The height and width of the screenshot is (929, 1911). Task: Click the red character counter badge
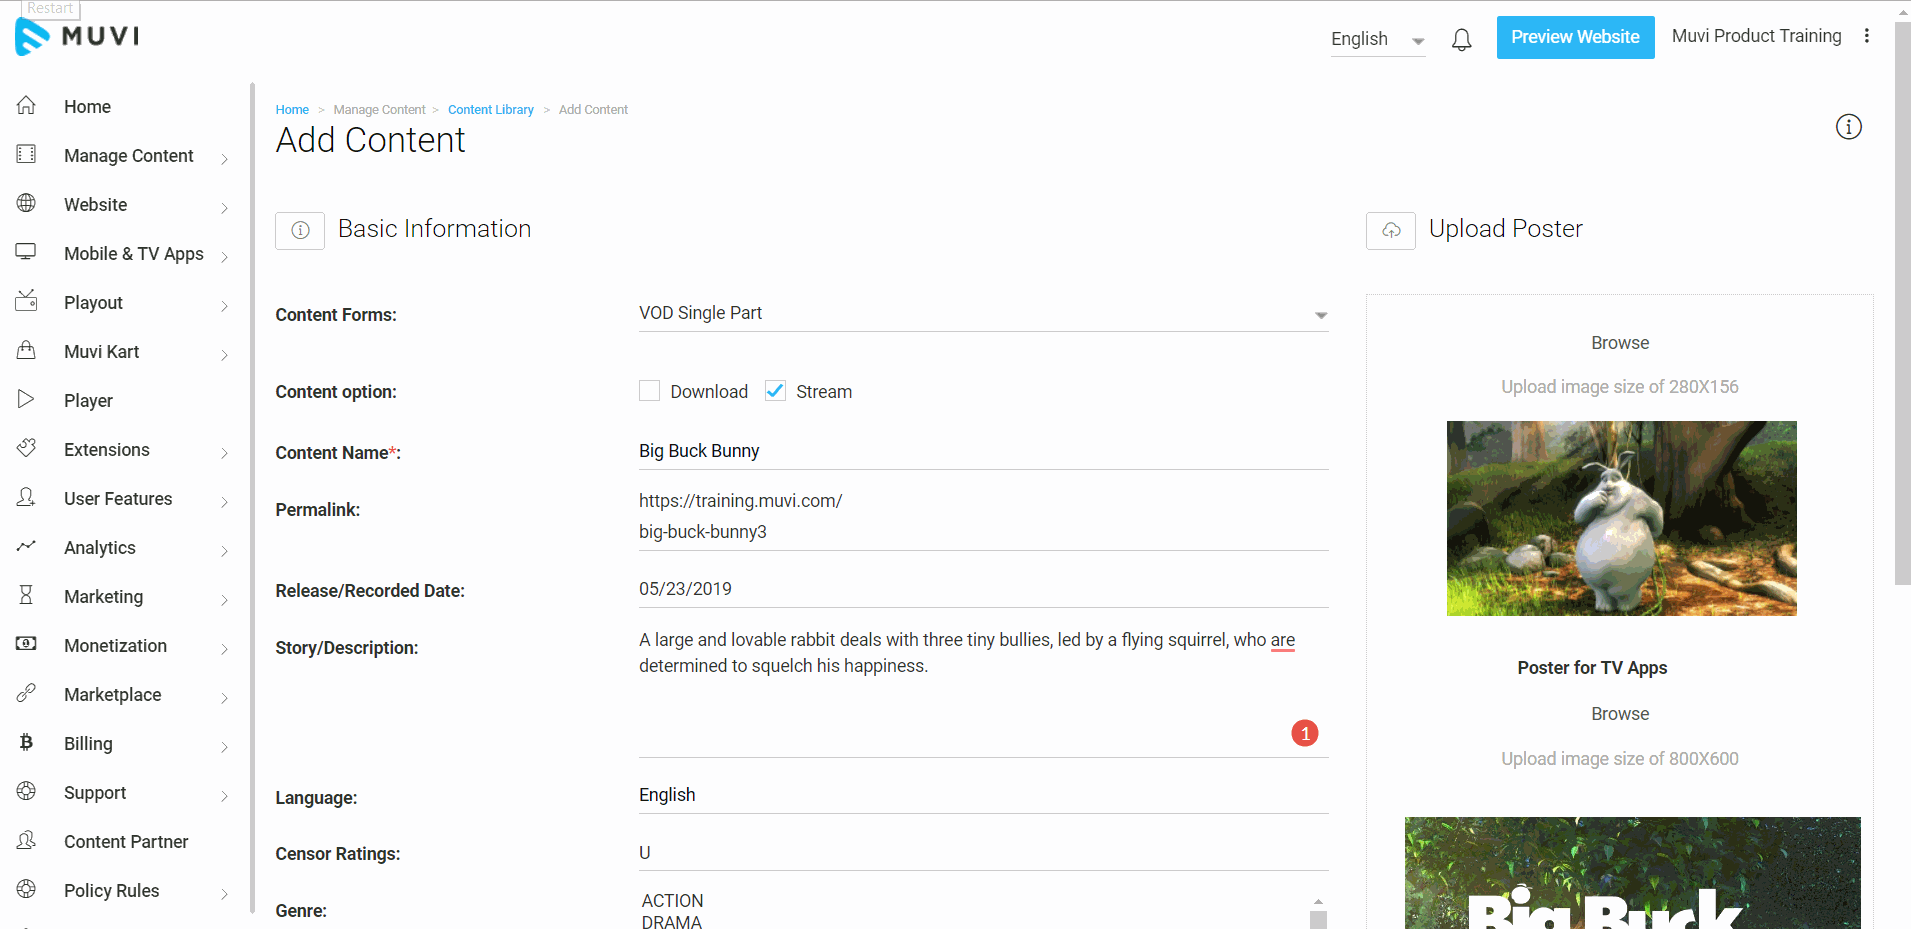pyautogui.click(x=1304, y=734)
